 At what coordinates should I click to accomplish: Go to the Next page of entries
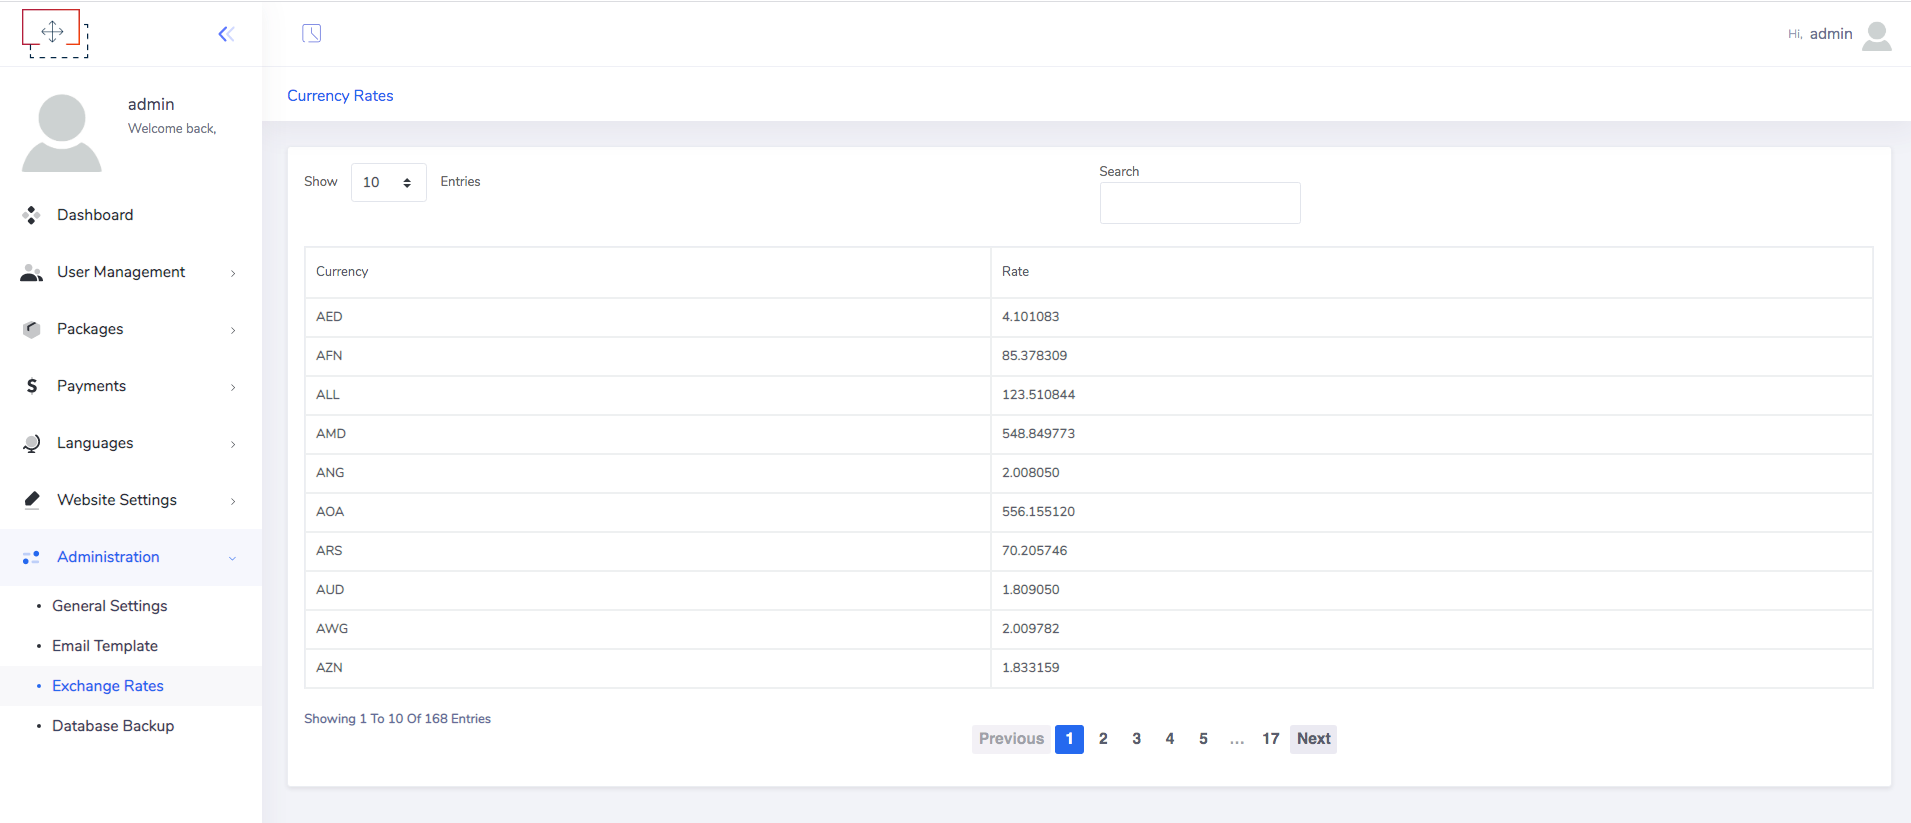pyautogui.click(x=1313, y=739)
